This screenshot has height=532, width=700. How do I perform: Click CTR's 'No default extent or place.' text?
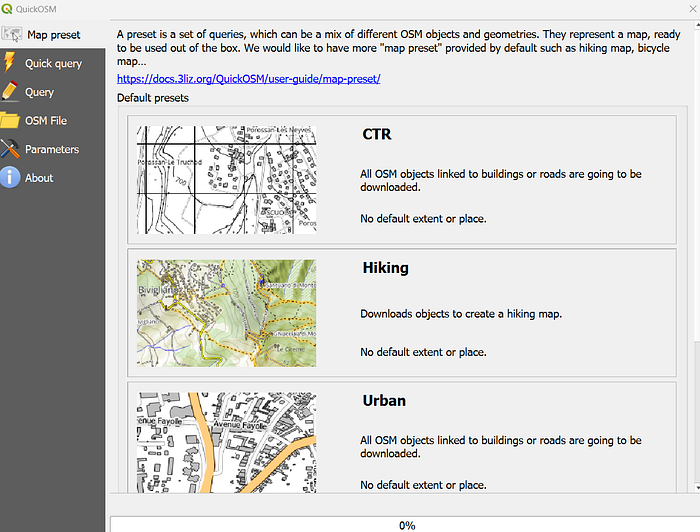tap(423, 219)
